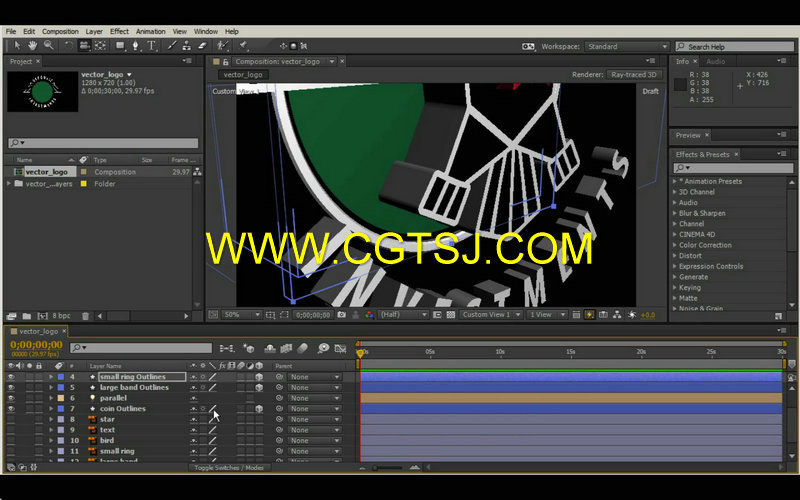Toggle the Motion Blur enable icon
Viewport: 800px width, 500px height.
point(303,348)
